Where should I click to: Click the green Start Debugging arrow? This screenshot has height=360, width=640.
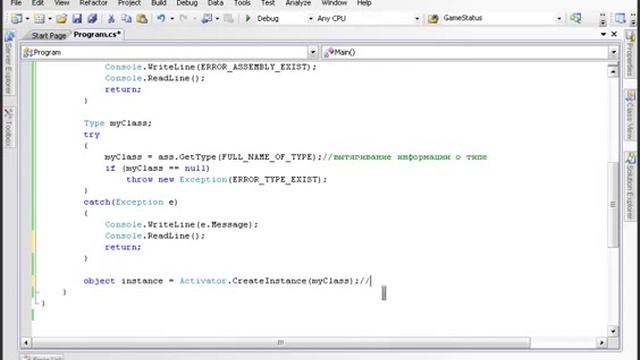pyautogui.click(x=248, y=18)
